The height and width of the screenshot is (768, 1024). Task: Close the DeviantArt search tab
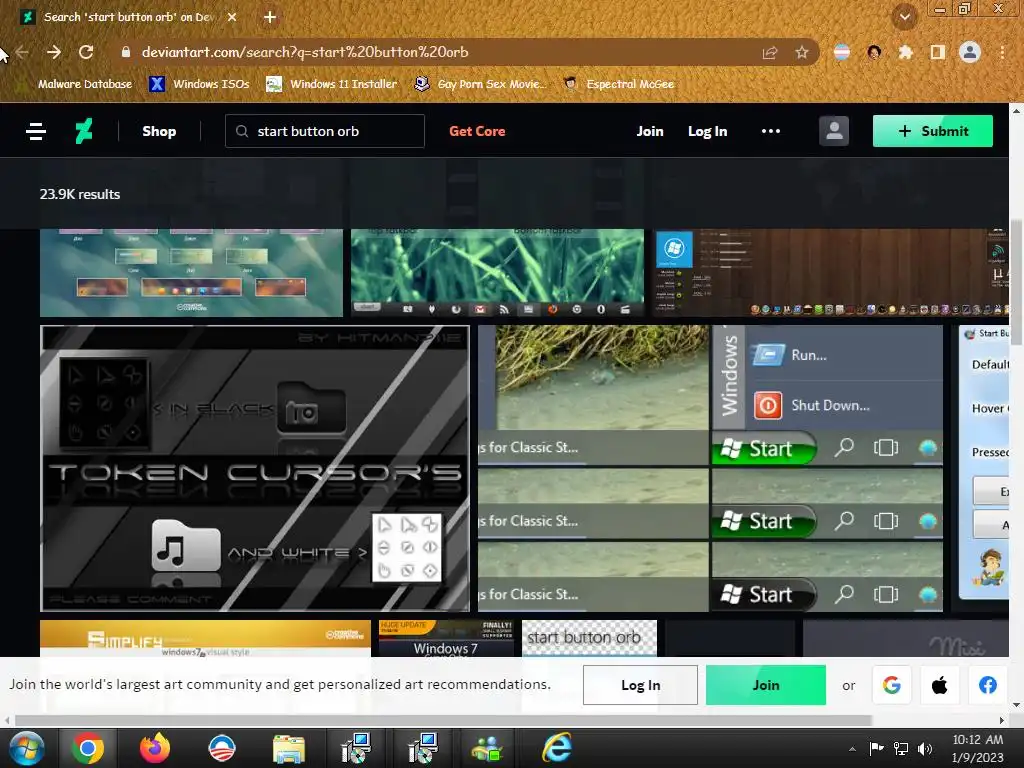pyautogui.click(x=232, y=18)
